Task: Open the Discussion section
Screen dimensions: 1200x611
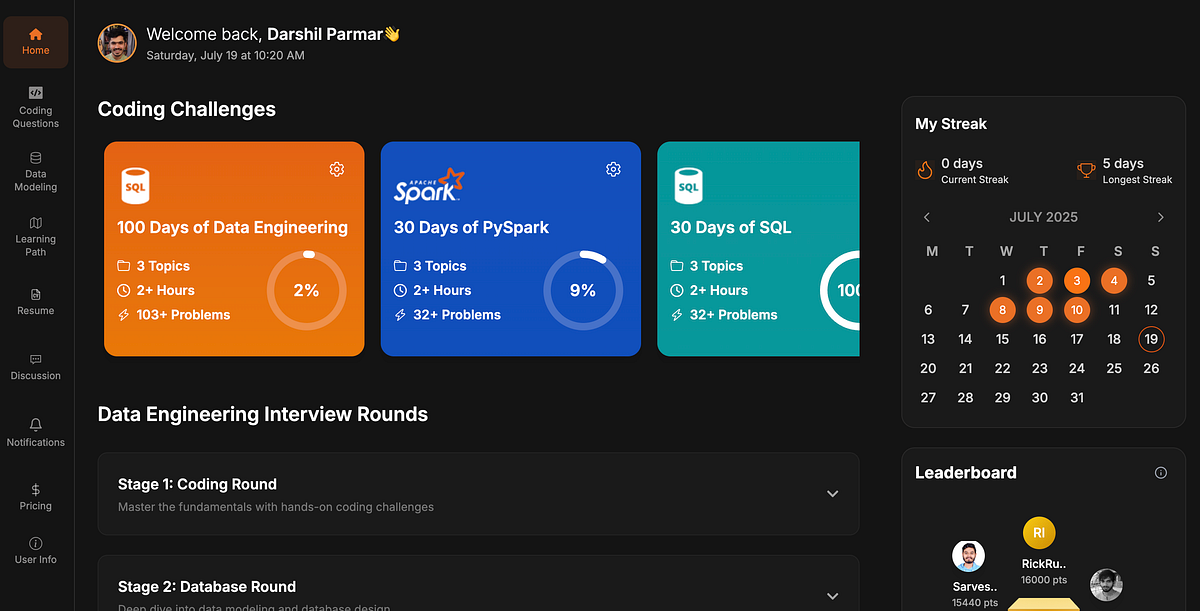Action: (x=35, y=361)
